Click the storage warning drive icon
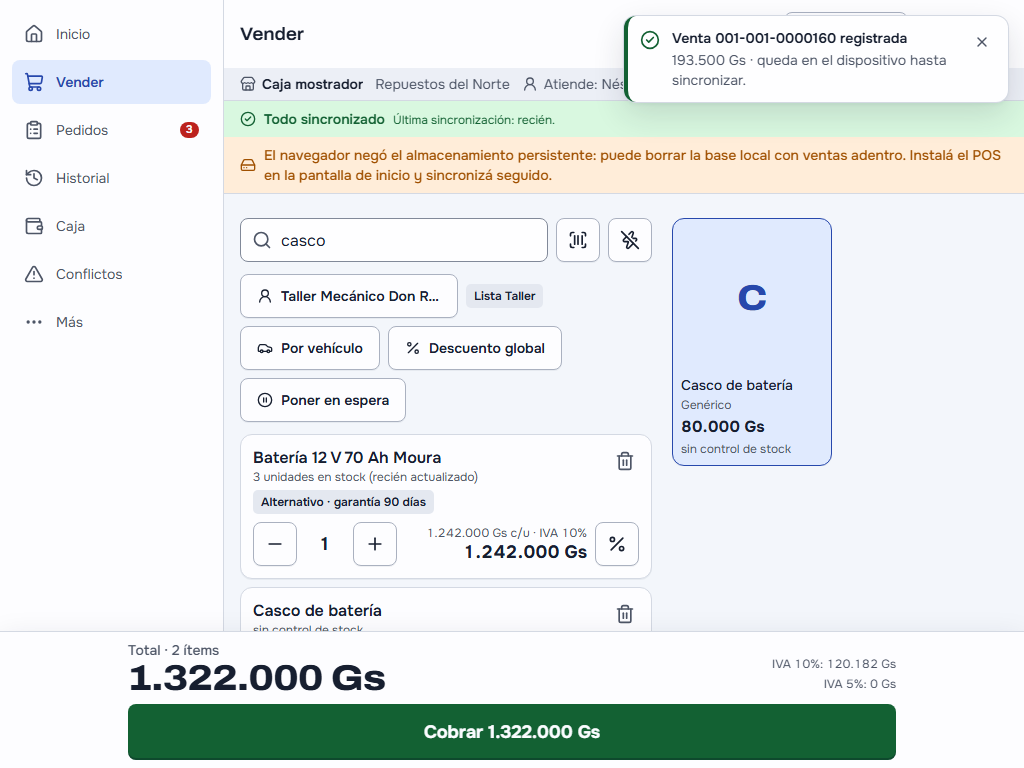 tap(248, 165)
